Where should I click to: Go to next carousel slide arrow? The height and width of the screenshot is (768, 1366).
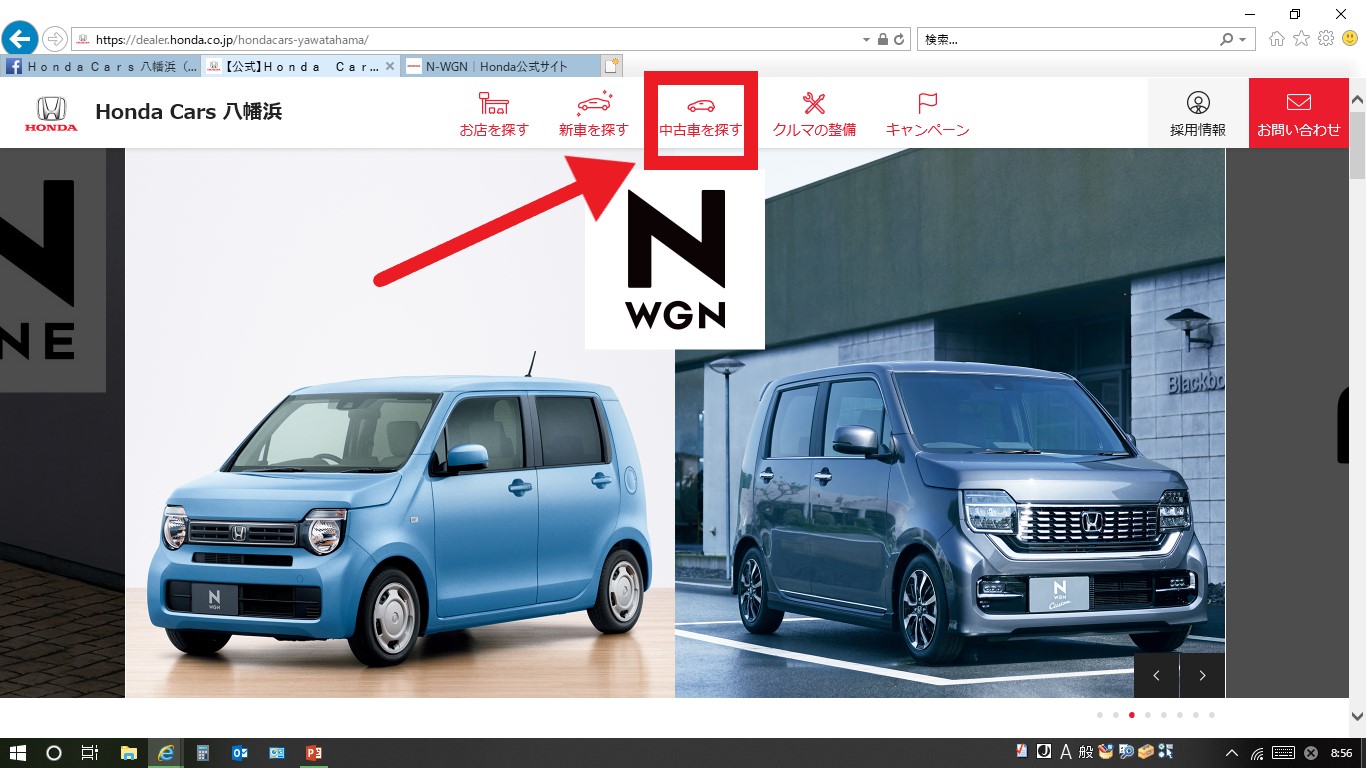coord(1202,675)
